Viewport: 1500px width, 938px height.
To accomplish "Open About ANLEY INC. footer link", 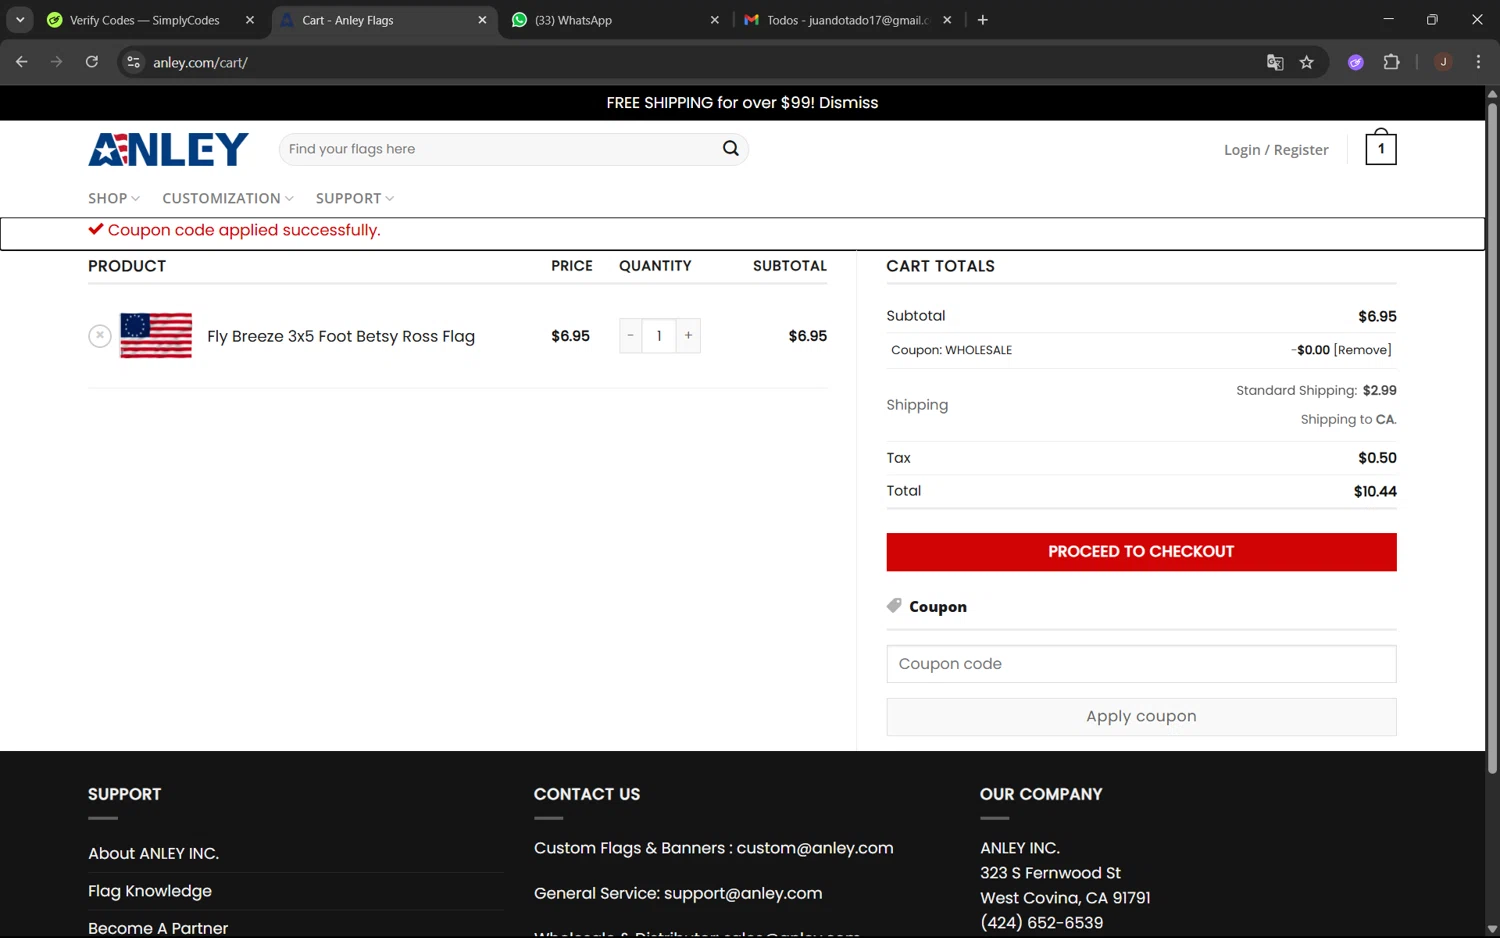I will (153, 853).
